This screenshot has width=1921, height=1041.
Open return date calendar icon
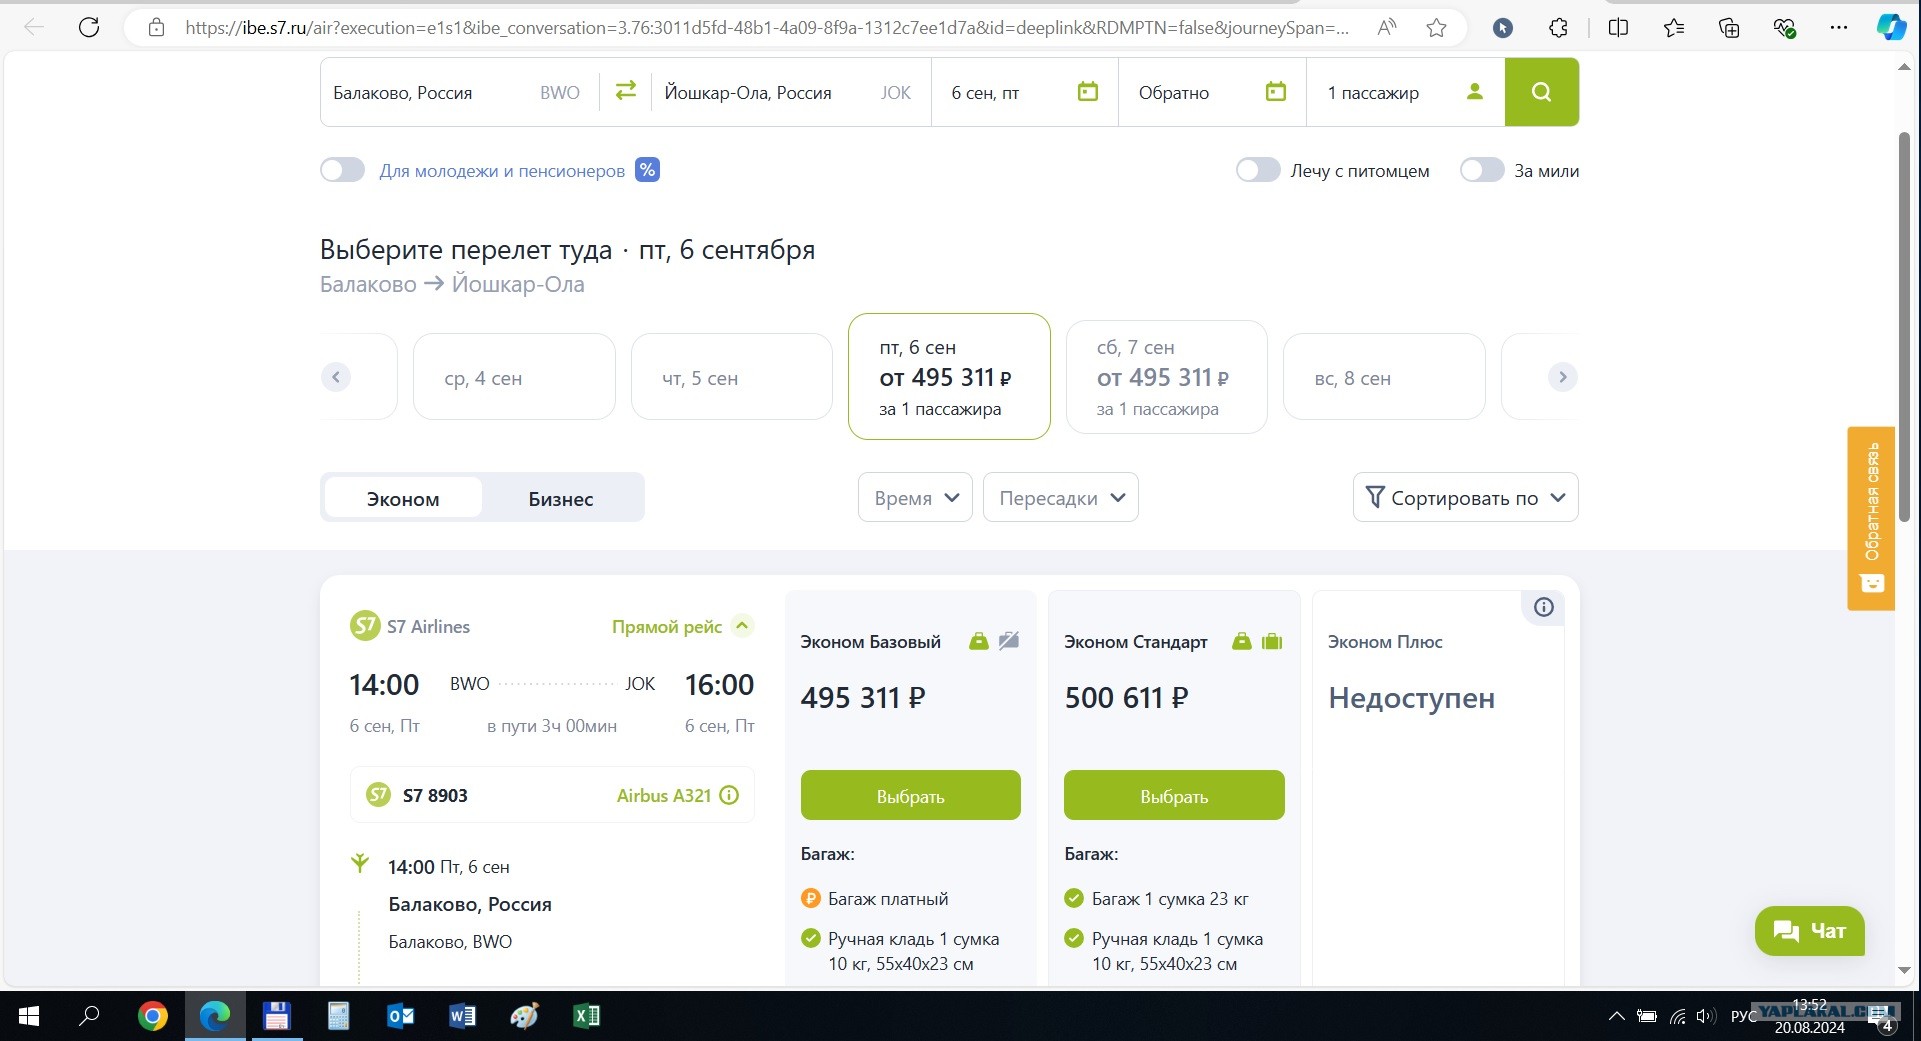click(1275, 92)
